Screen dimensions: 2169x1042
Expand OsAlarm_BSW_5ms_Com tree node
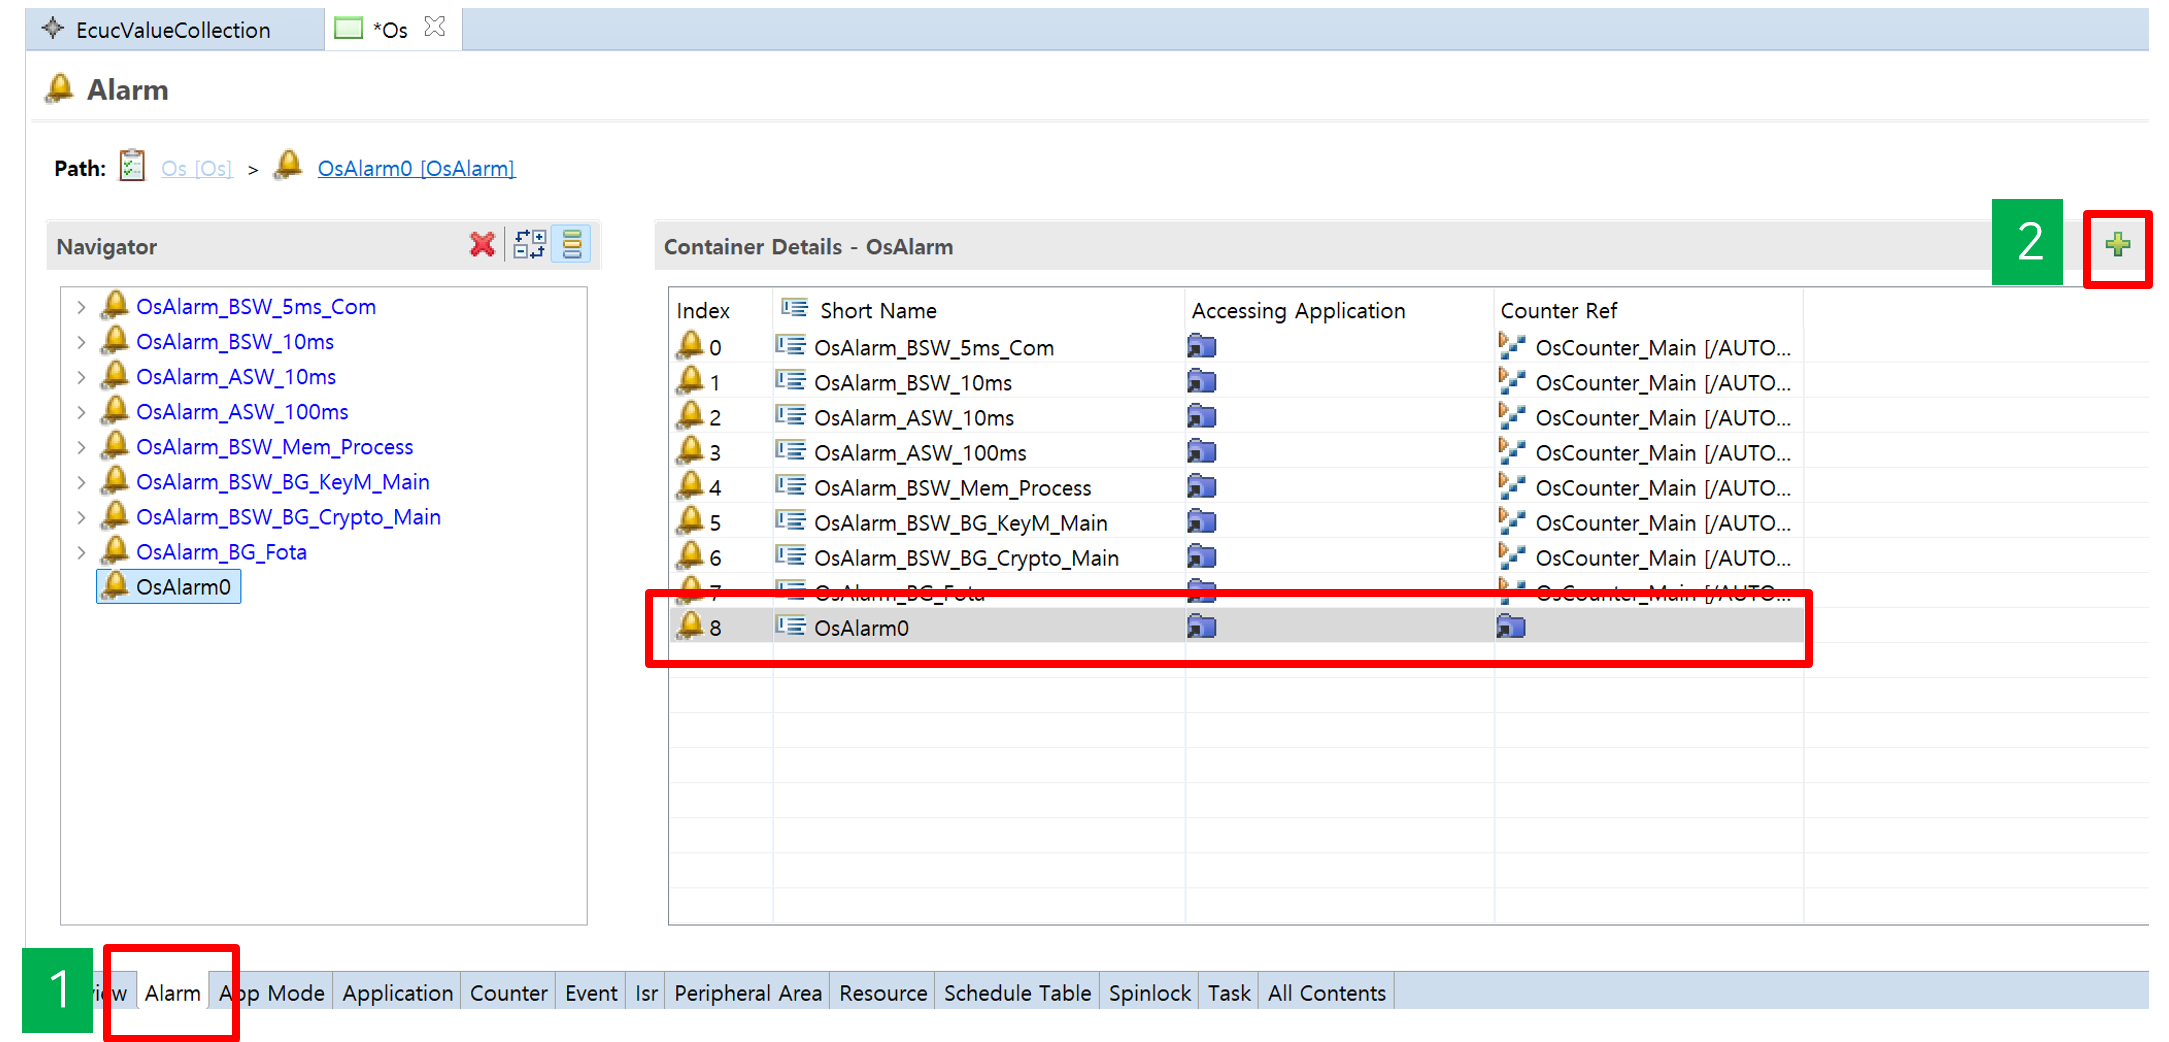click(81, 307)
